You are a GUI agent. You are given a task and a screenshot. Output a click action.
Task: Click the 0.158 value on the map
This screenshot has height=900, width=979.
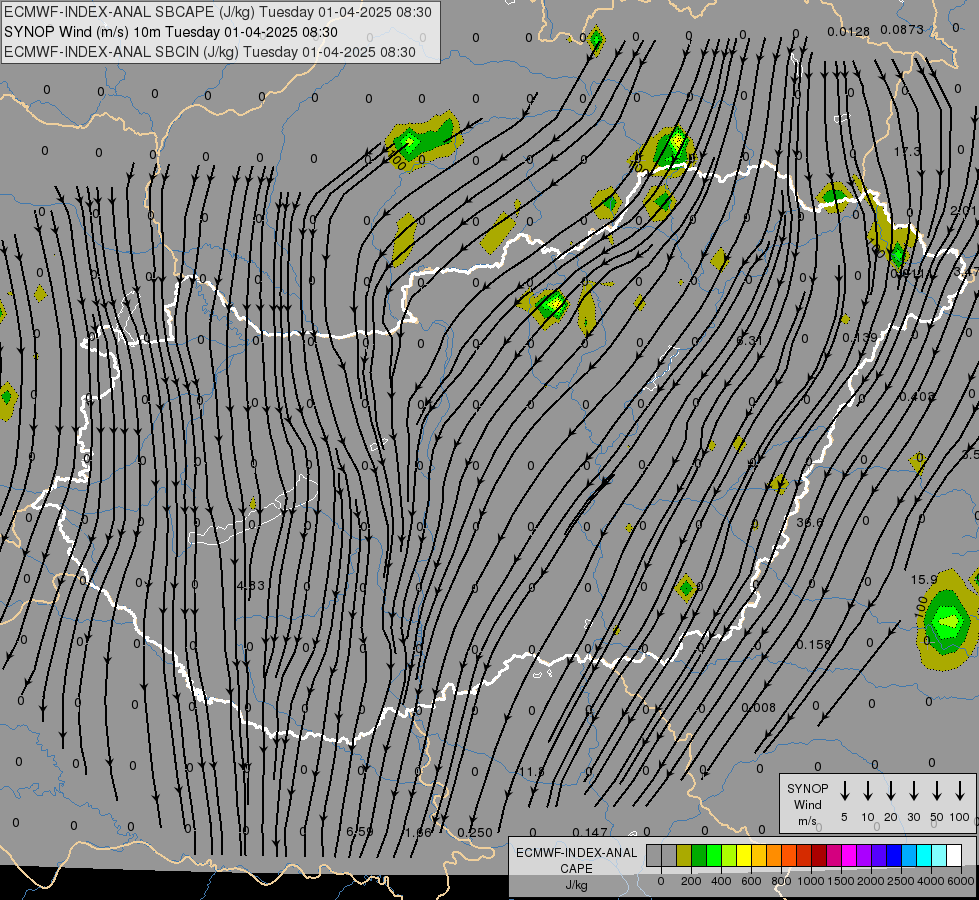coord(814,644)
